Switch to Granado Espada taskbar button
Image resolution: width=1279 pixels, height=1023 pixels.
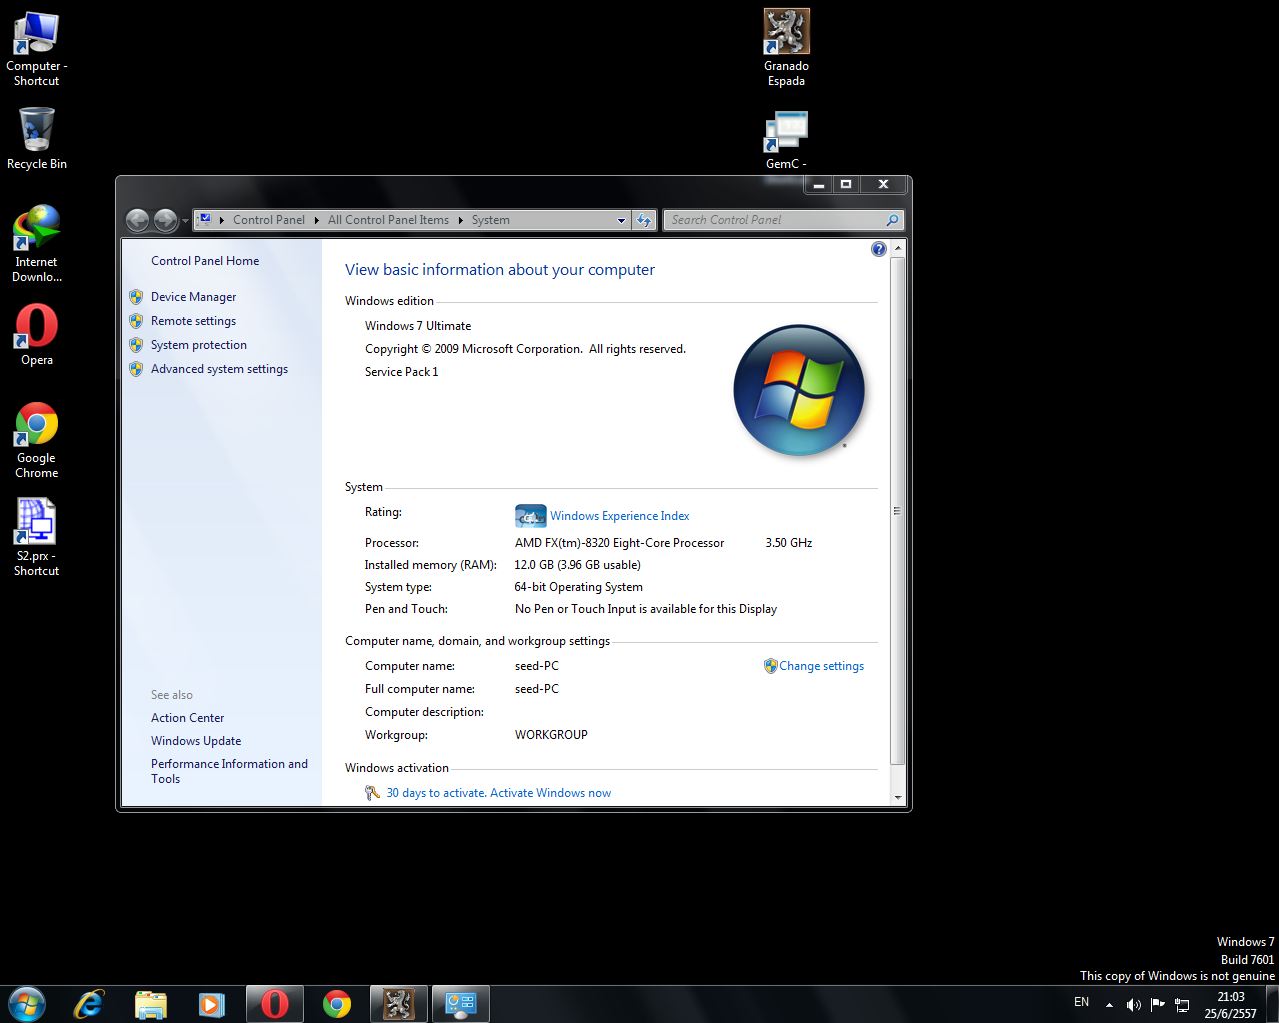399,1003
